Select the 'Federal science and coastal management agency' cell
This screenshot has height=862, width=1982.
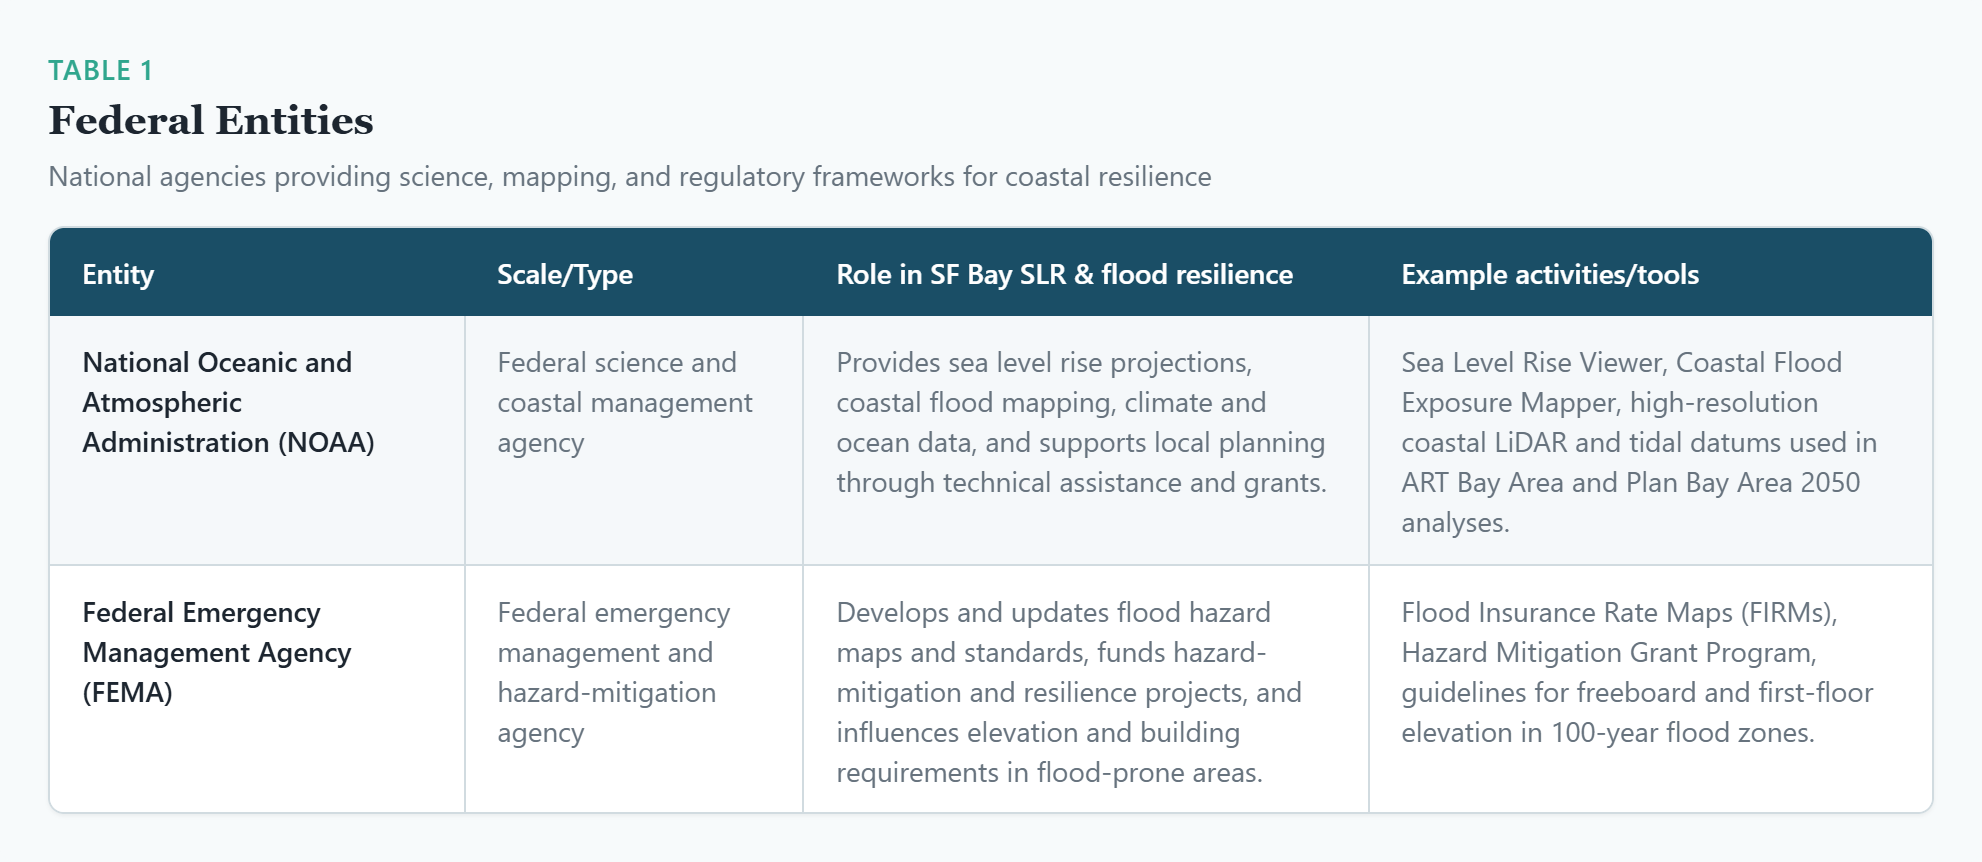634,441
